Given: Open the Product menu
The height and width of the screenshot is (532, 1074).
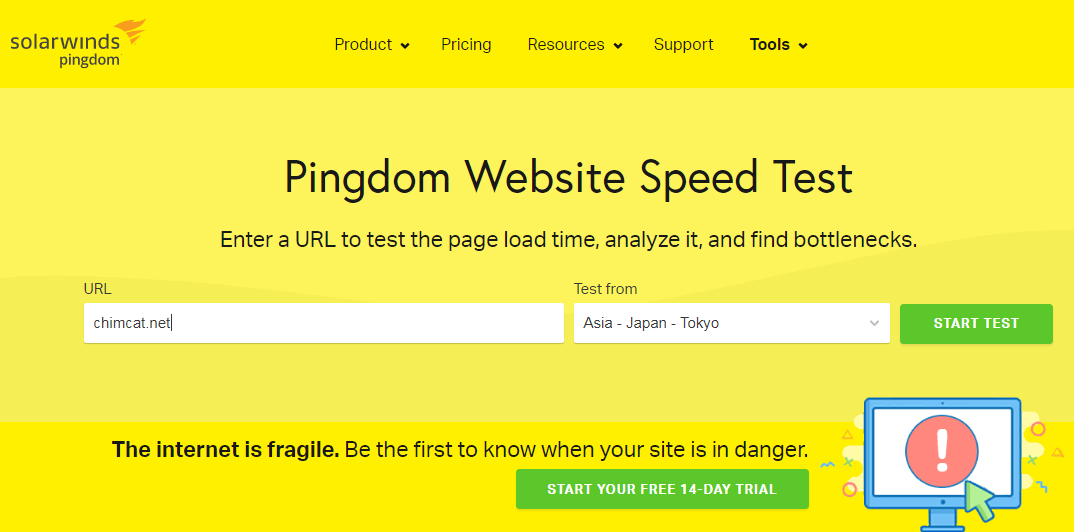Looking at the screenshot, I should point(371,45).
